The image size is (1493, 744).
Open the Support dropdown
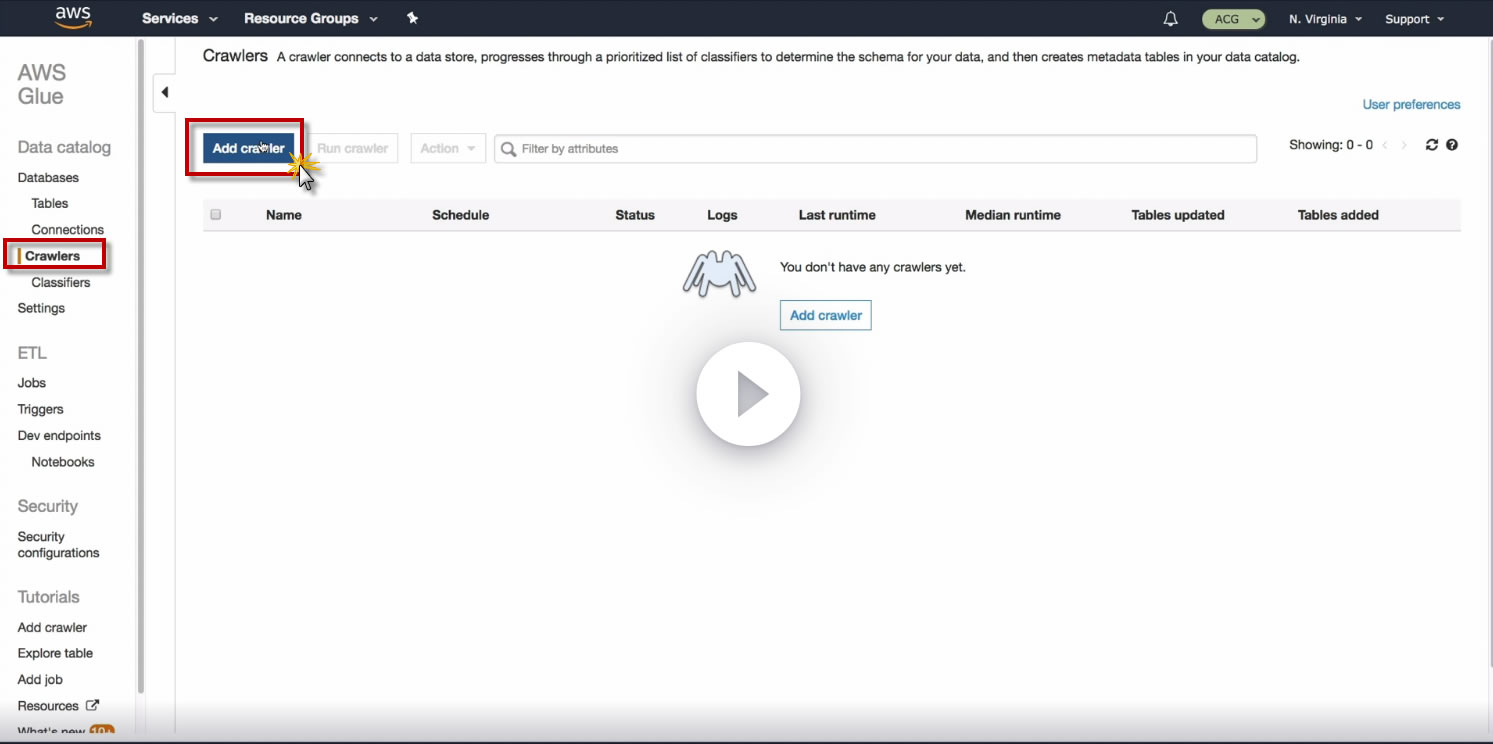pyautogui.click(x=1414, y=19)
